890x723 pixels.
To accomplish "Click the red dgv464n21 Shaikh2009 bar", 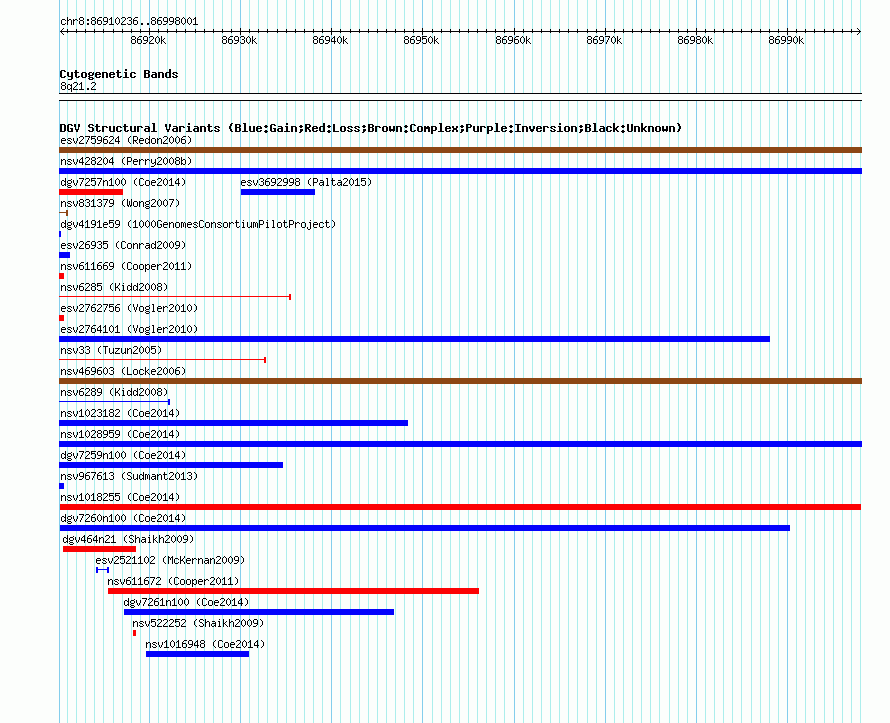I will (99, 549).
